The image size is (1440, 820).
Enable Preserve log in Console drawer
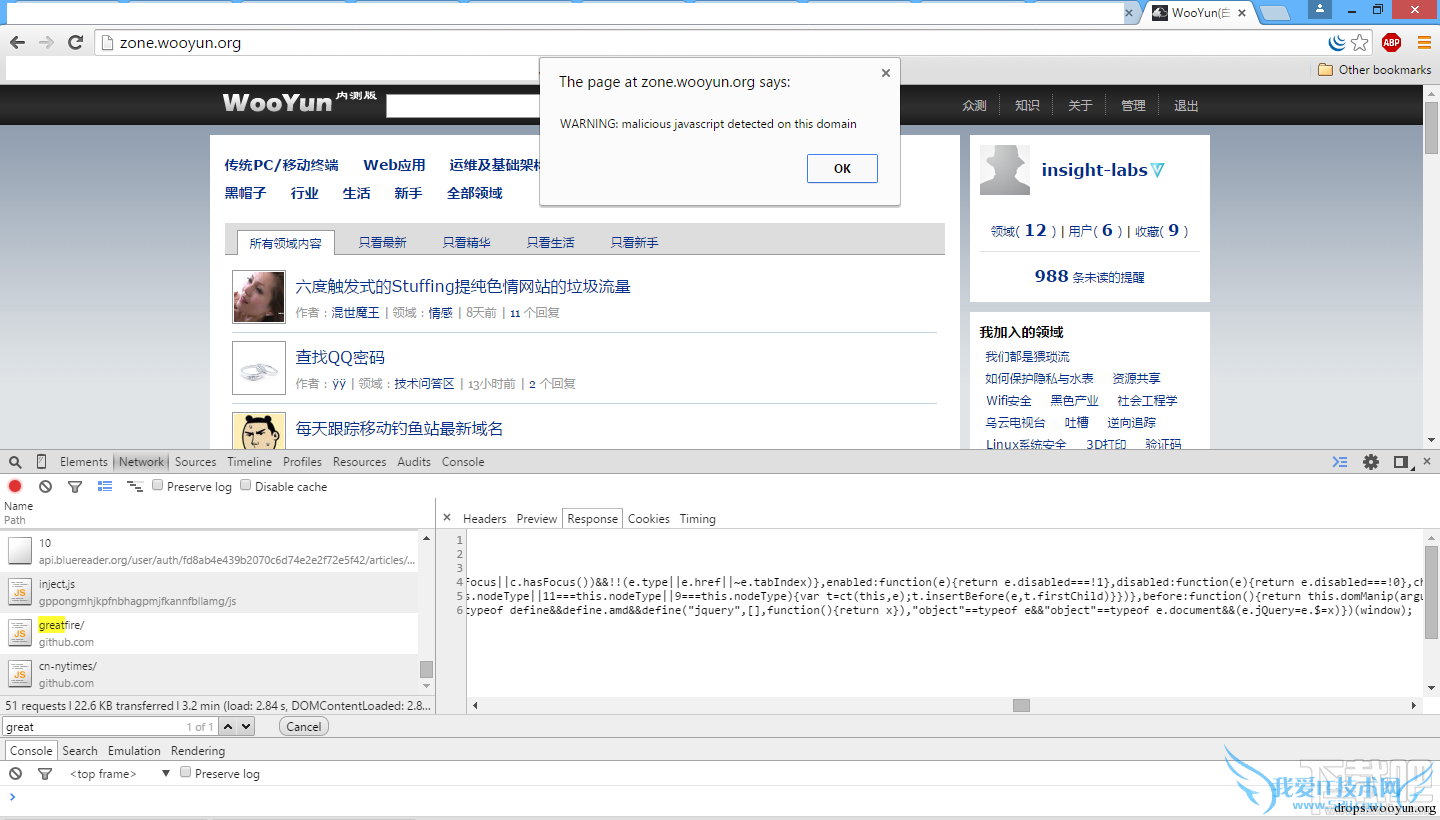click(x=186, y=773)
